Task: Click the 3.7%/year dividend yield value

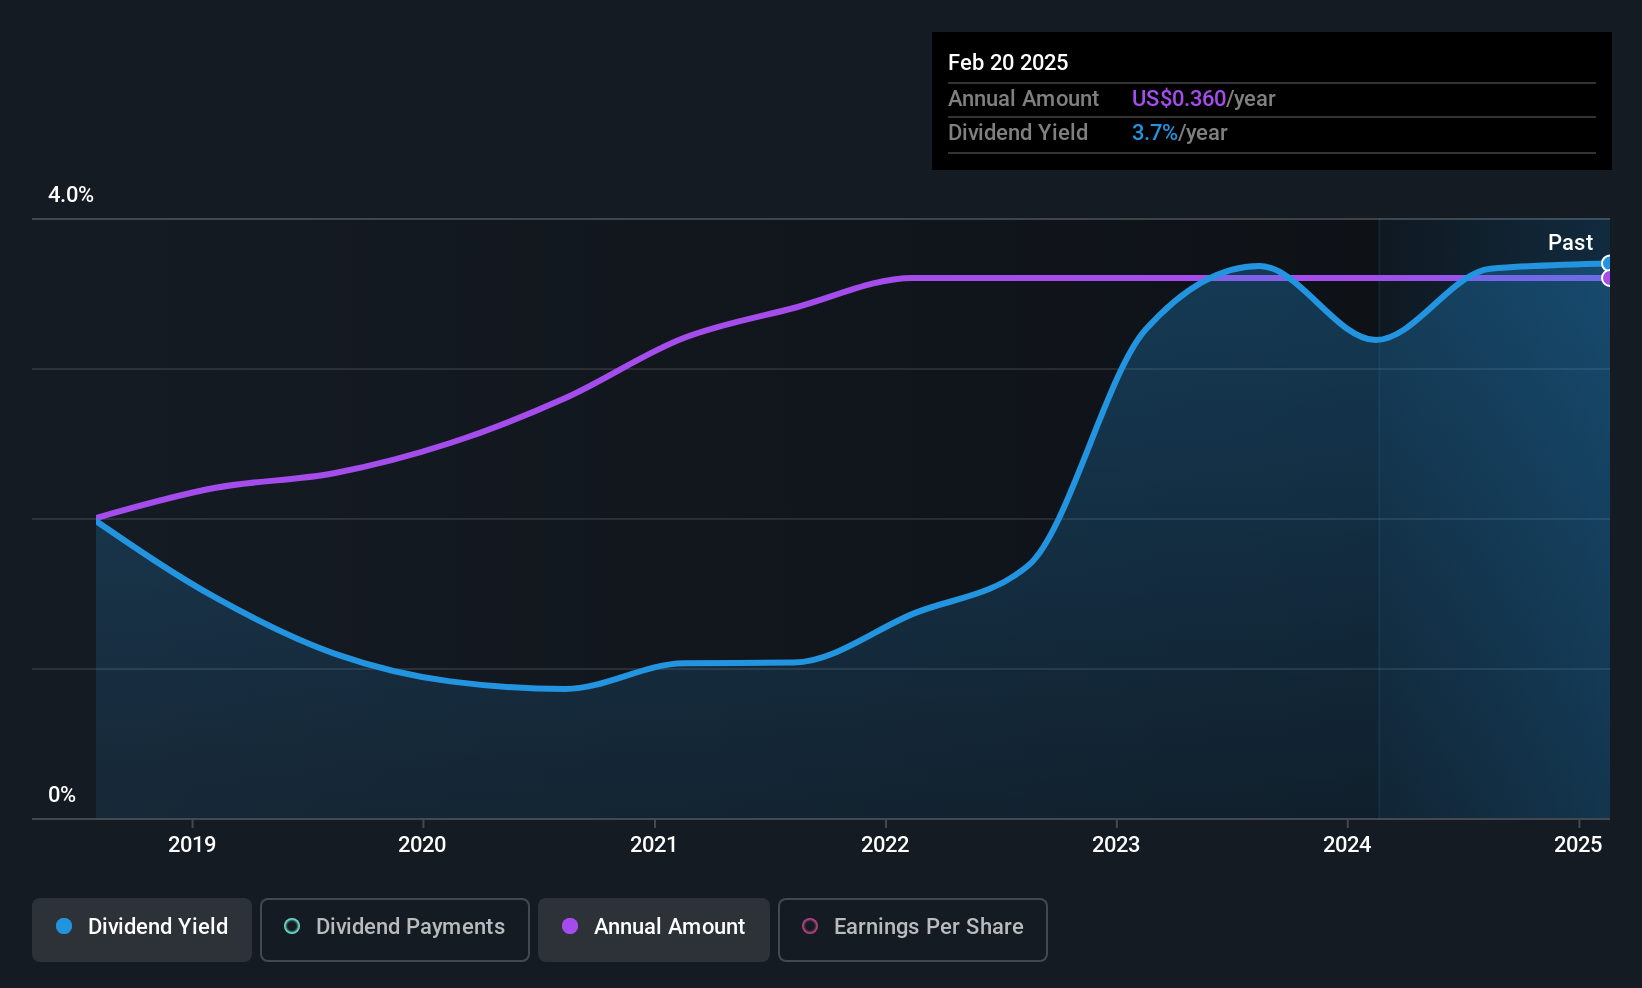Action: [1179, 133]
